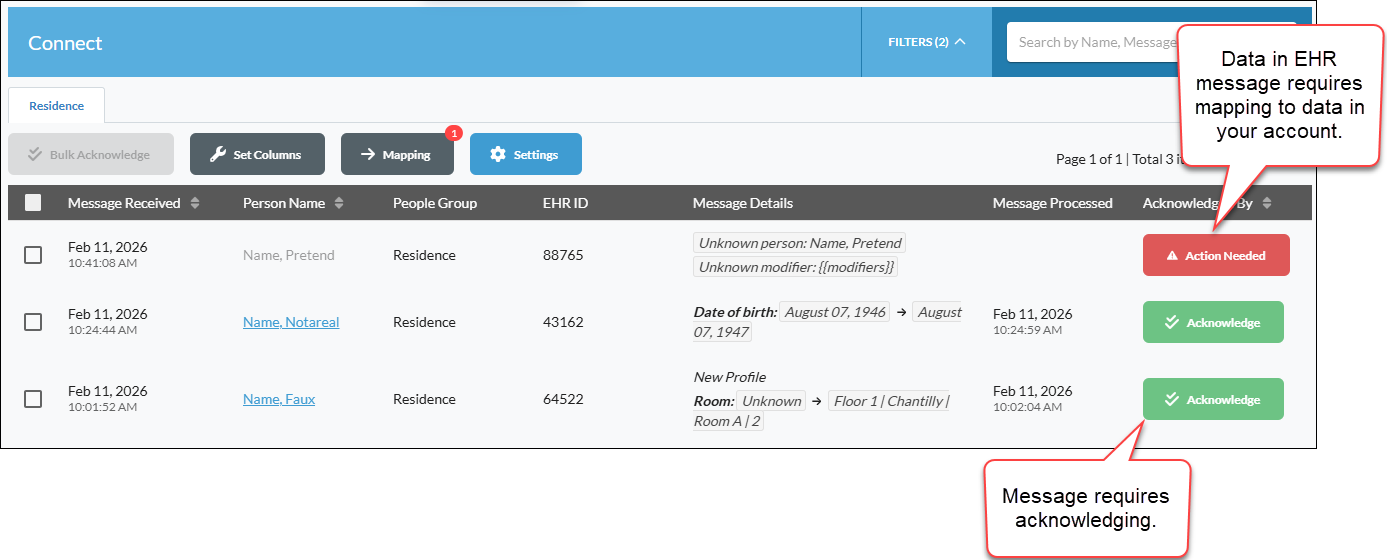Click the double-check icon for Name, Notareal
Image resolution: width=1387 pixels, height=560 pixels.
(1173, 323)
